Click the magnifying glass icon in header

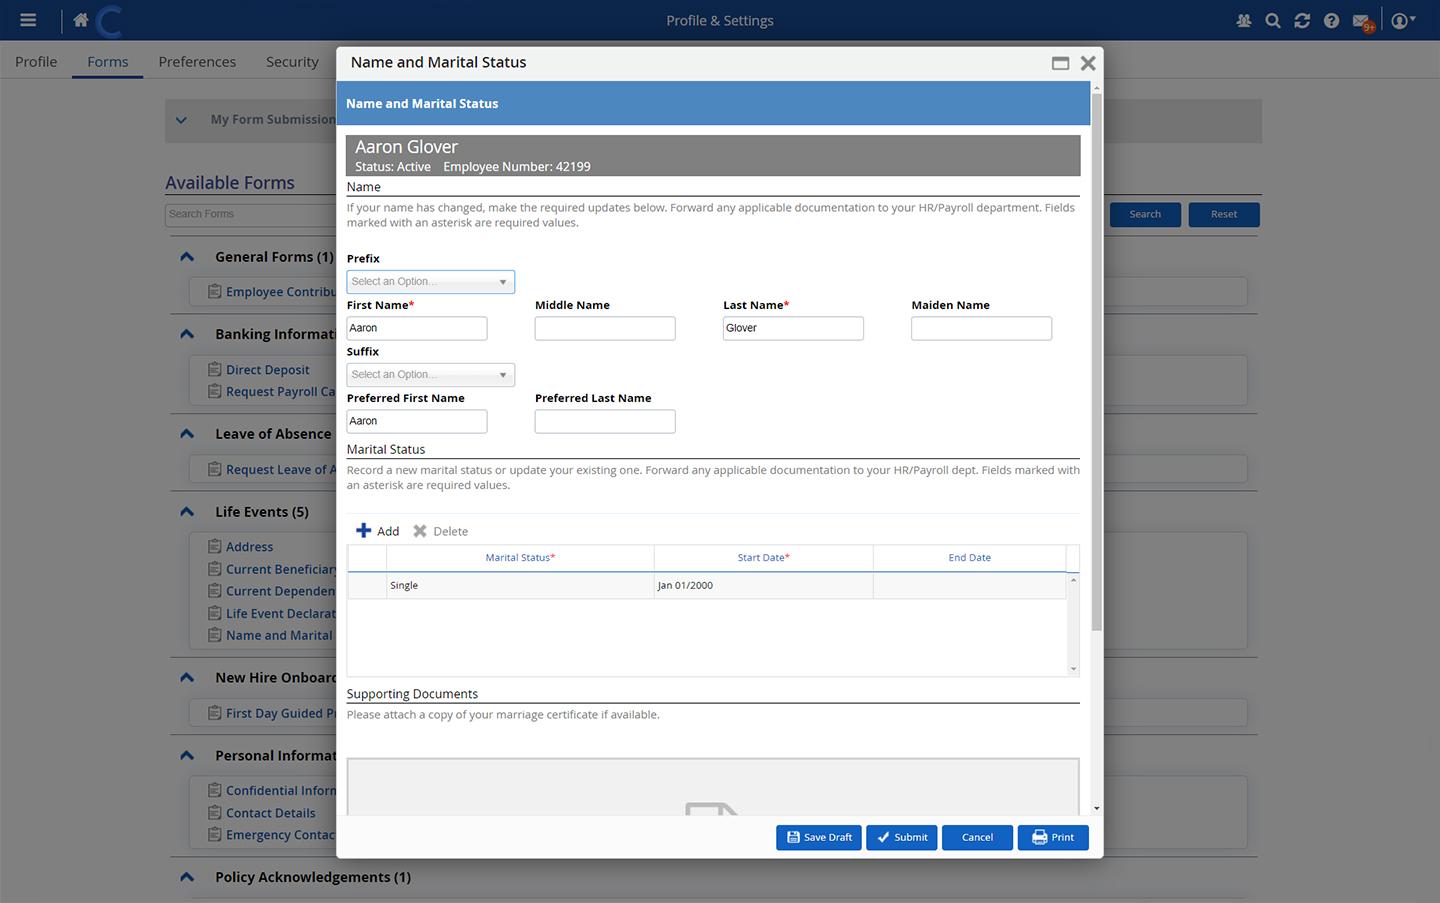pyautogui.click(x=1272, y=20)
